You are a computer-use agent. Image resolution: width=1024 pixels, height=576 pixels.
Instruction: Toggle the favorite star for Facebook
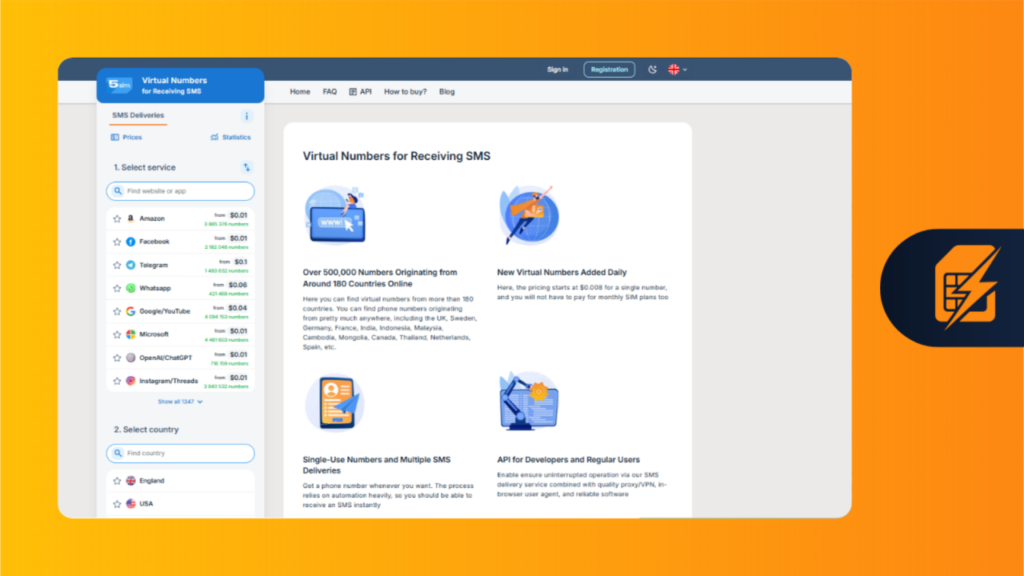click(x=116, y=242)
